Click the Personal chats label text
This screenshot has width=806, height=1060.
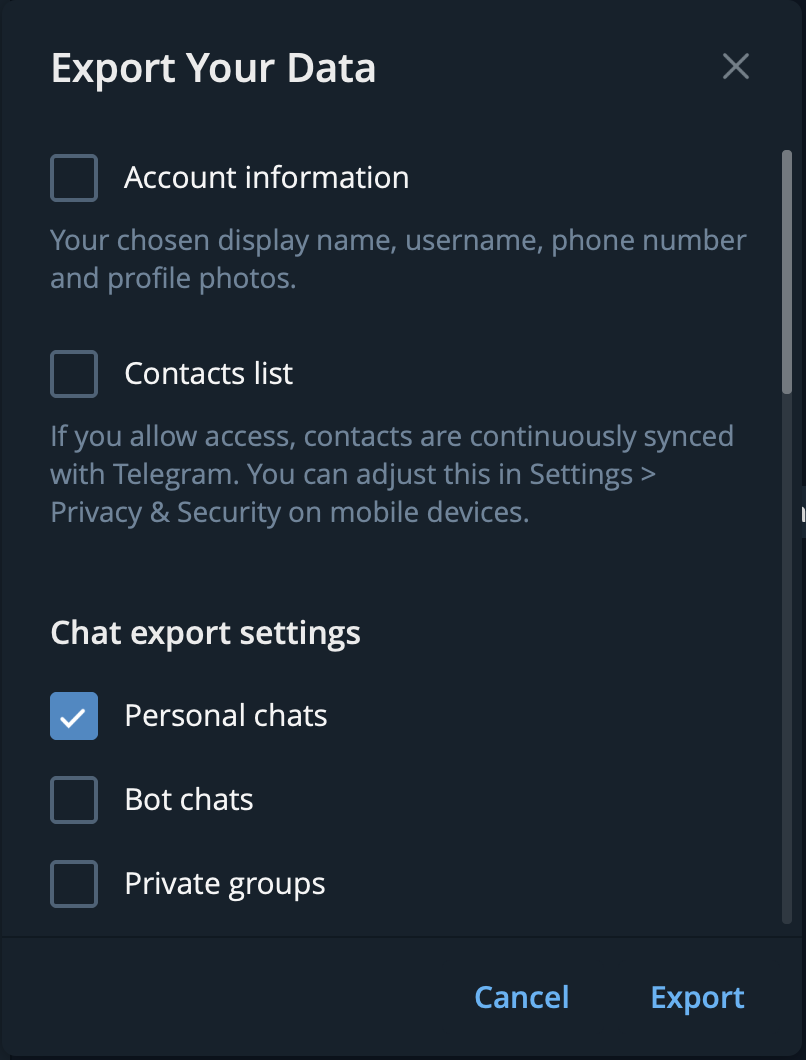pos(225,715)
